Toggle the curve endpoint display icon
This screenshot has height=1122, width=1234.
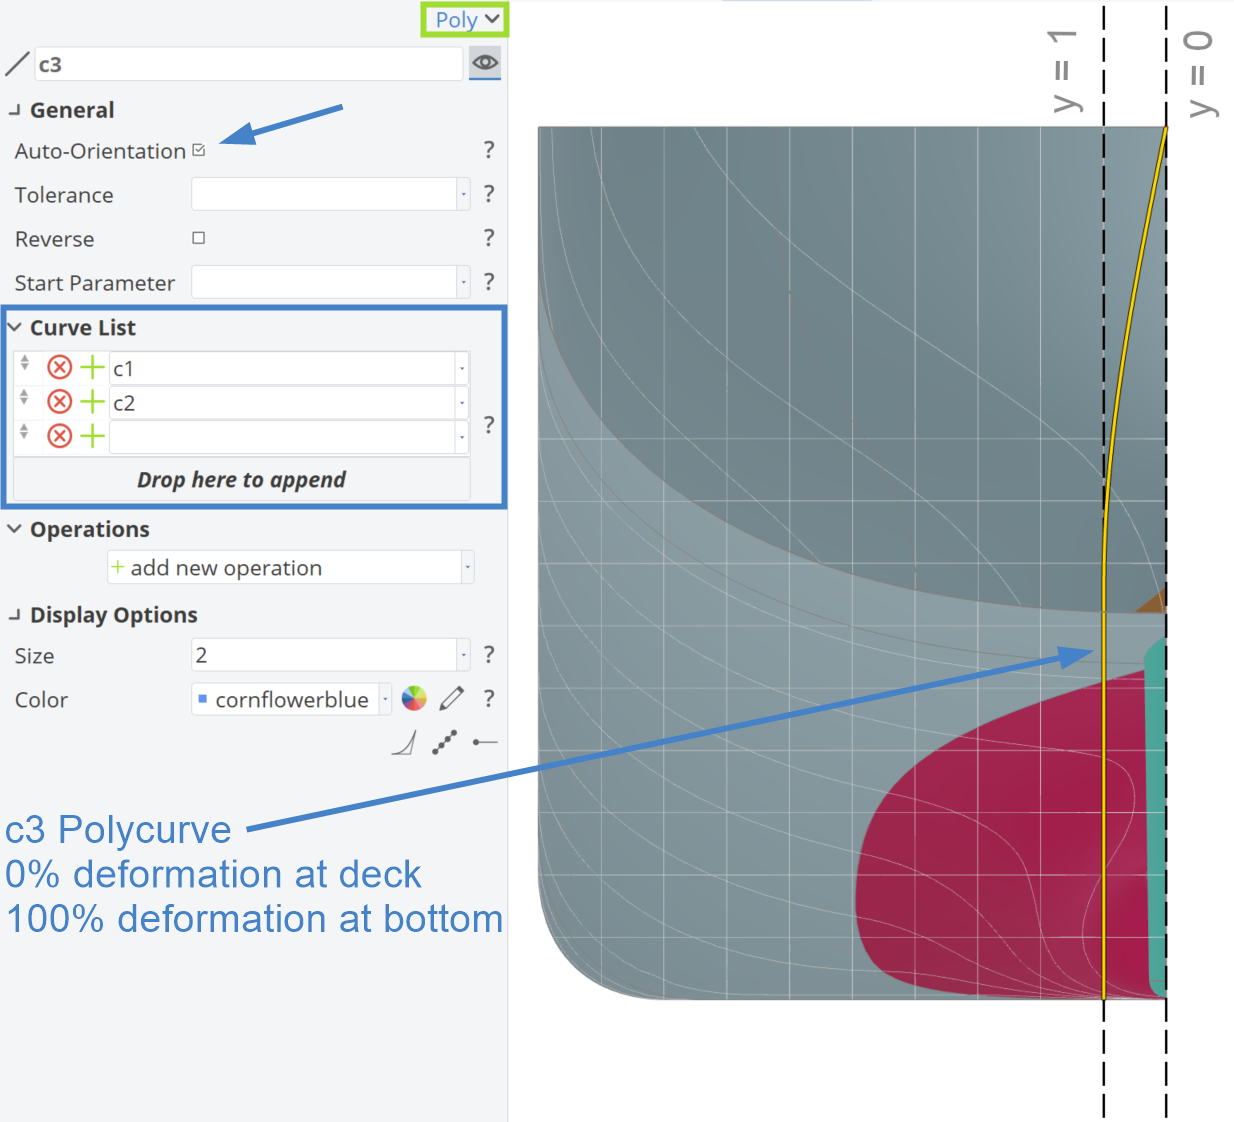point(485,742)
